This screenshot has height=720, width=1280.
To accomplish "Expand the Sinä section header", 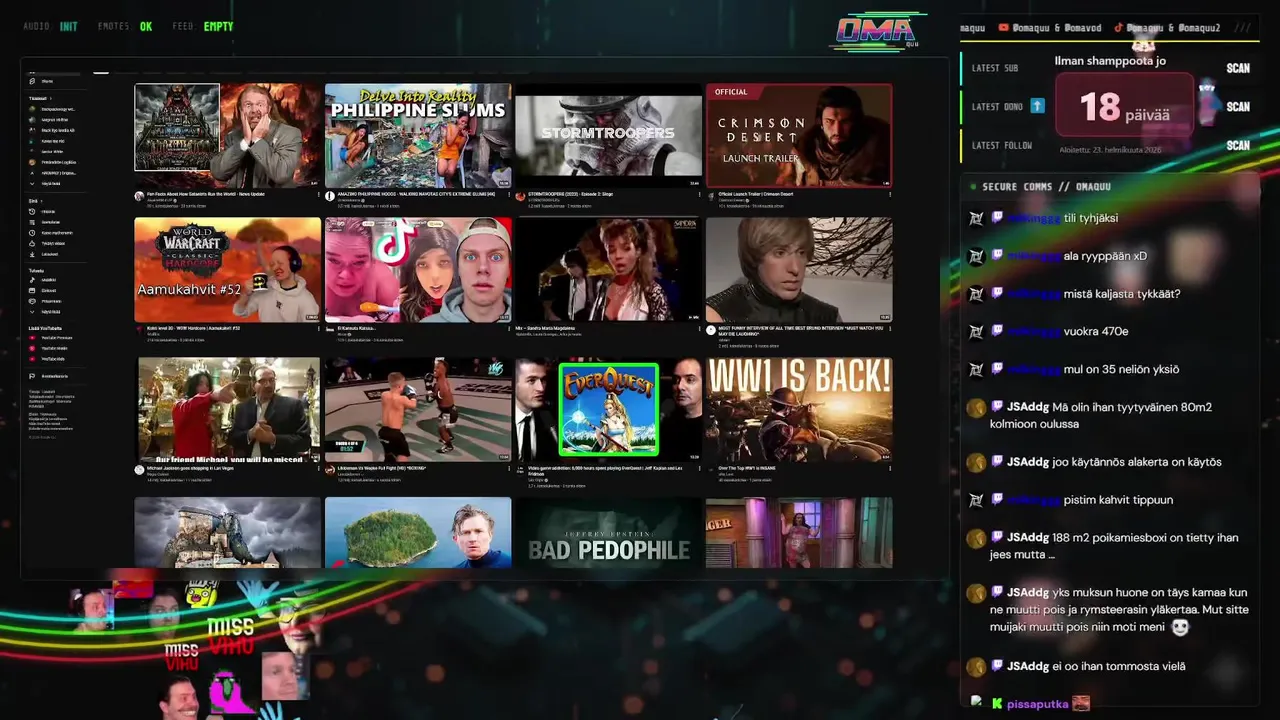I will (x=35, y=201).
